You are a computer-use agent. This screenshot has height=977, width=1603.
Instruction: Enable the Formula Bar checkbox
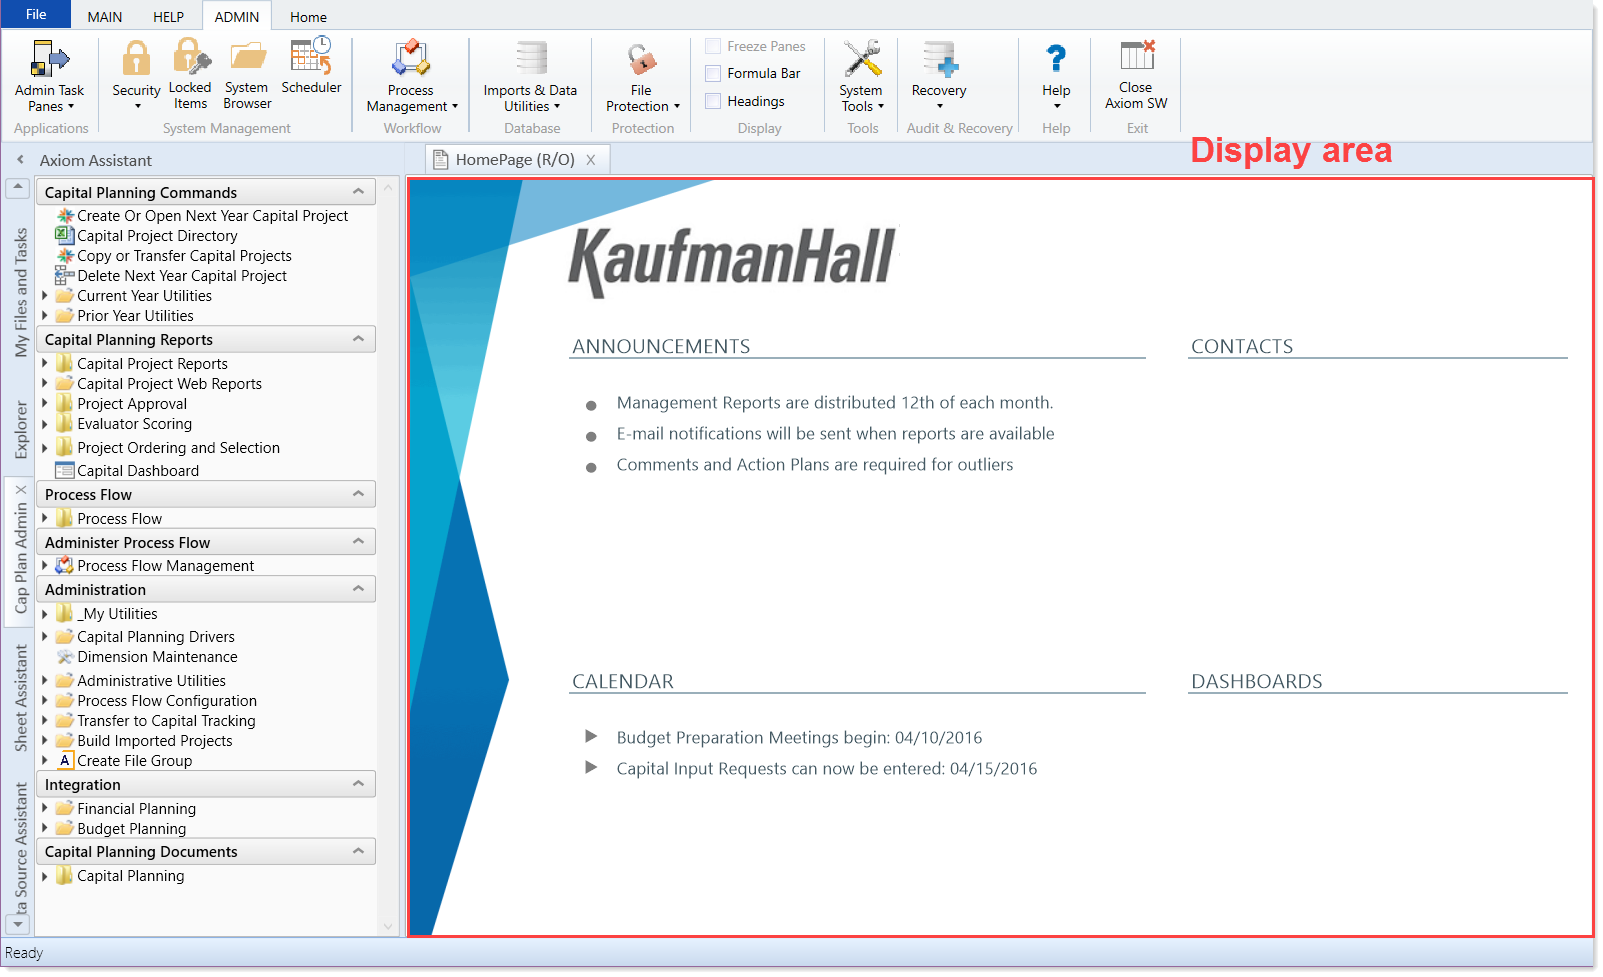pyautogui.click(x=713, y=73)
